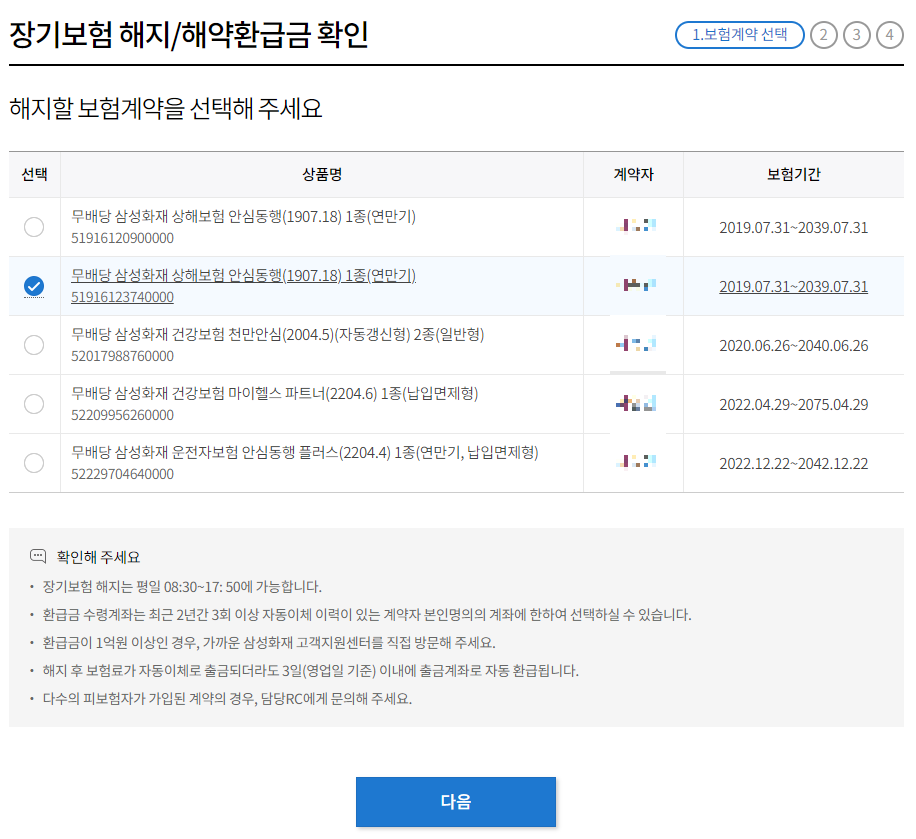Click notice line about 담당RC에게 문의
Screen dimensions: 916x839
[227, 699]
